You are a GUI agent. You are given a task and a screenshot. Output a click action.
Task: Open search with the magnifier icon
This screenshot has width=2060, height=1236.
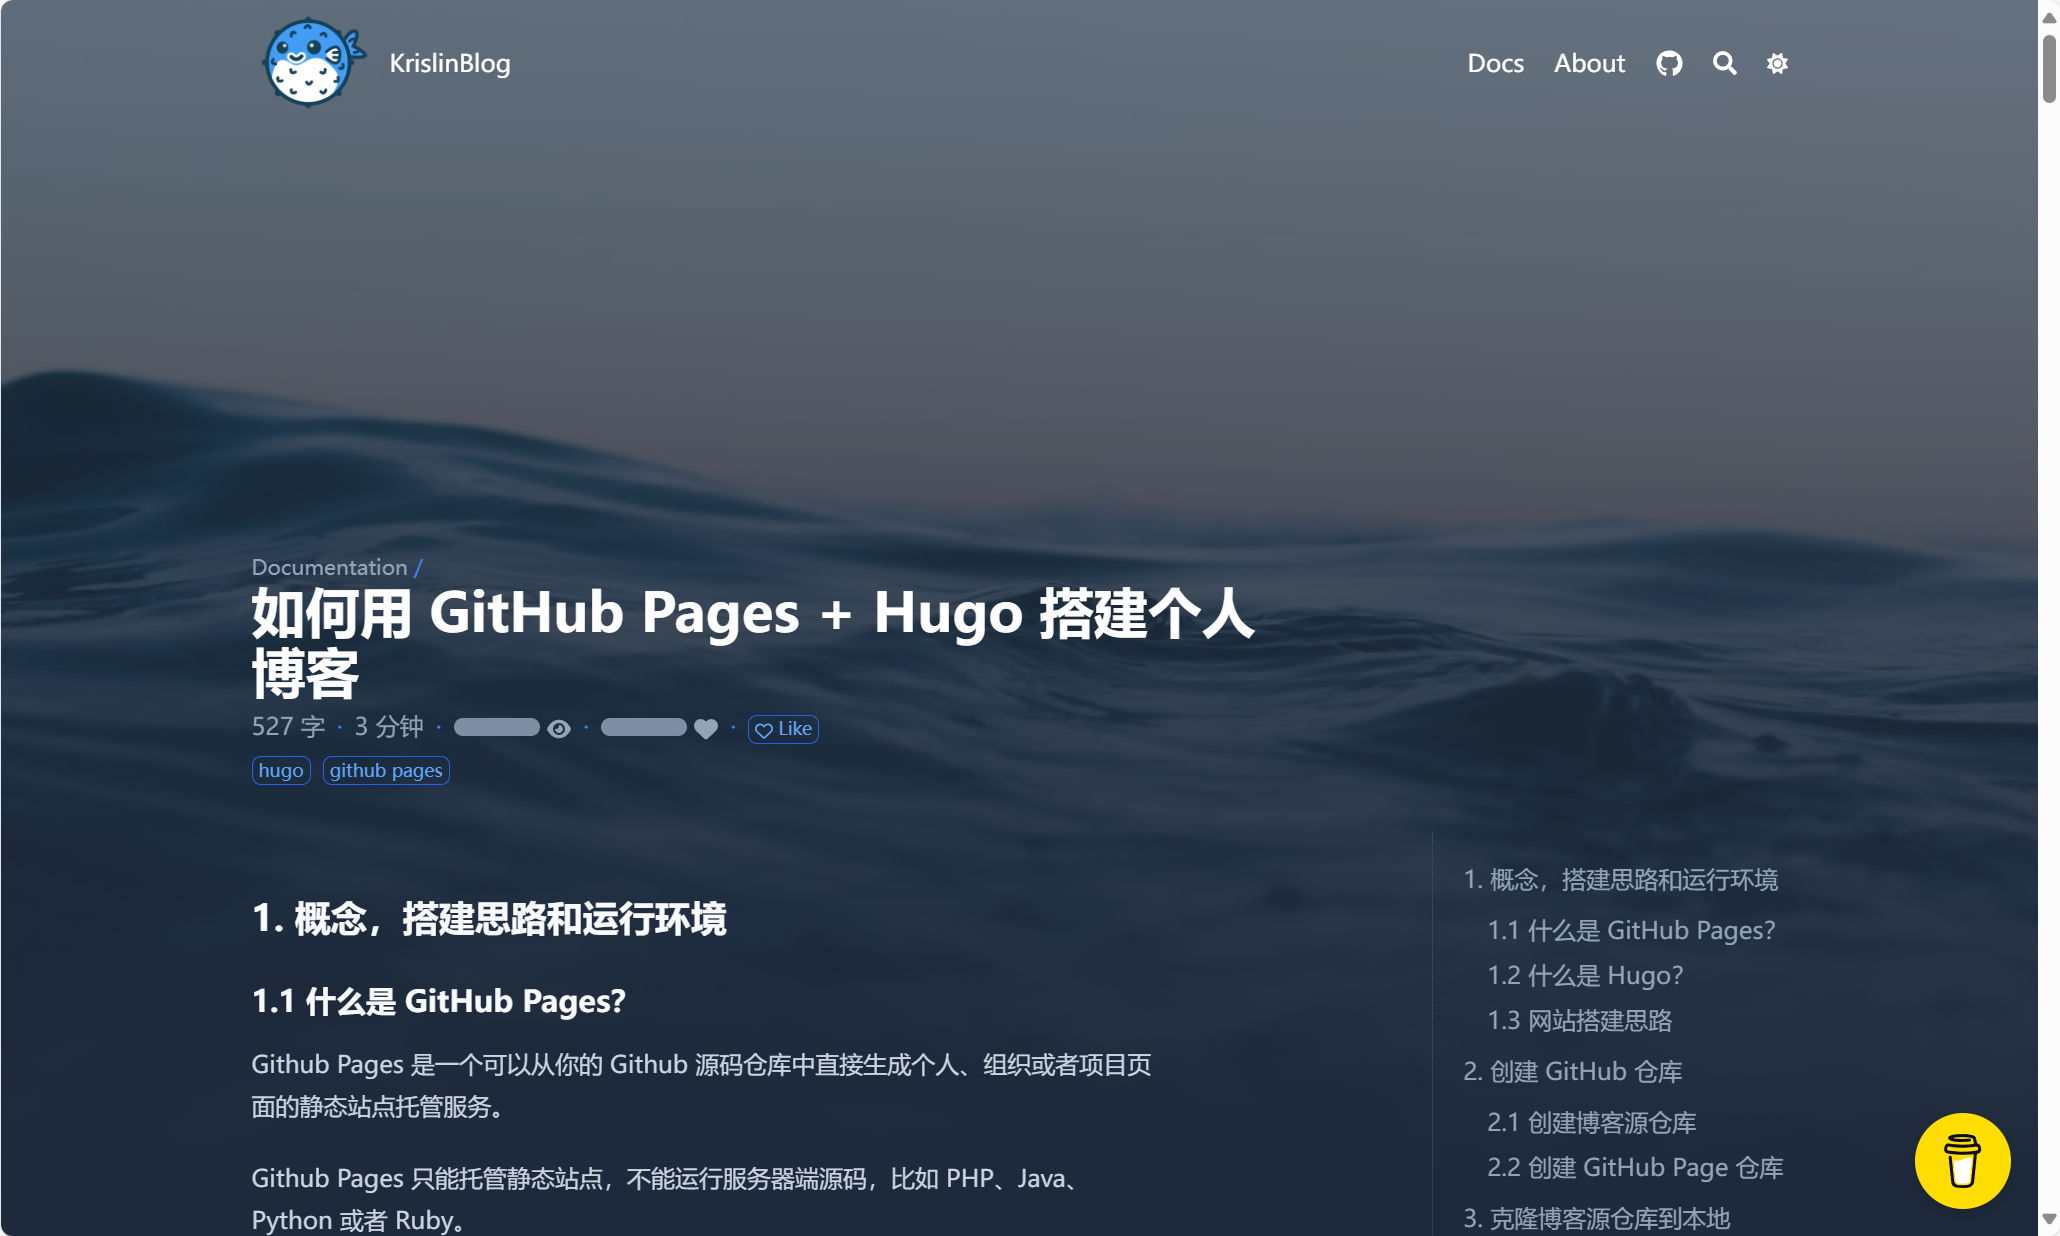tap(1724, 64)
